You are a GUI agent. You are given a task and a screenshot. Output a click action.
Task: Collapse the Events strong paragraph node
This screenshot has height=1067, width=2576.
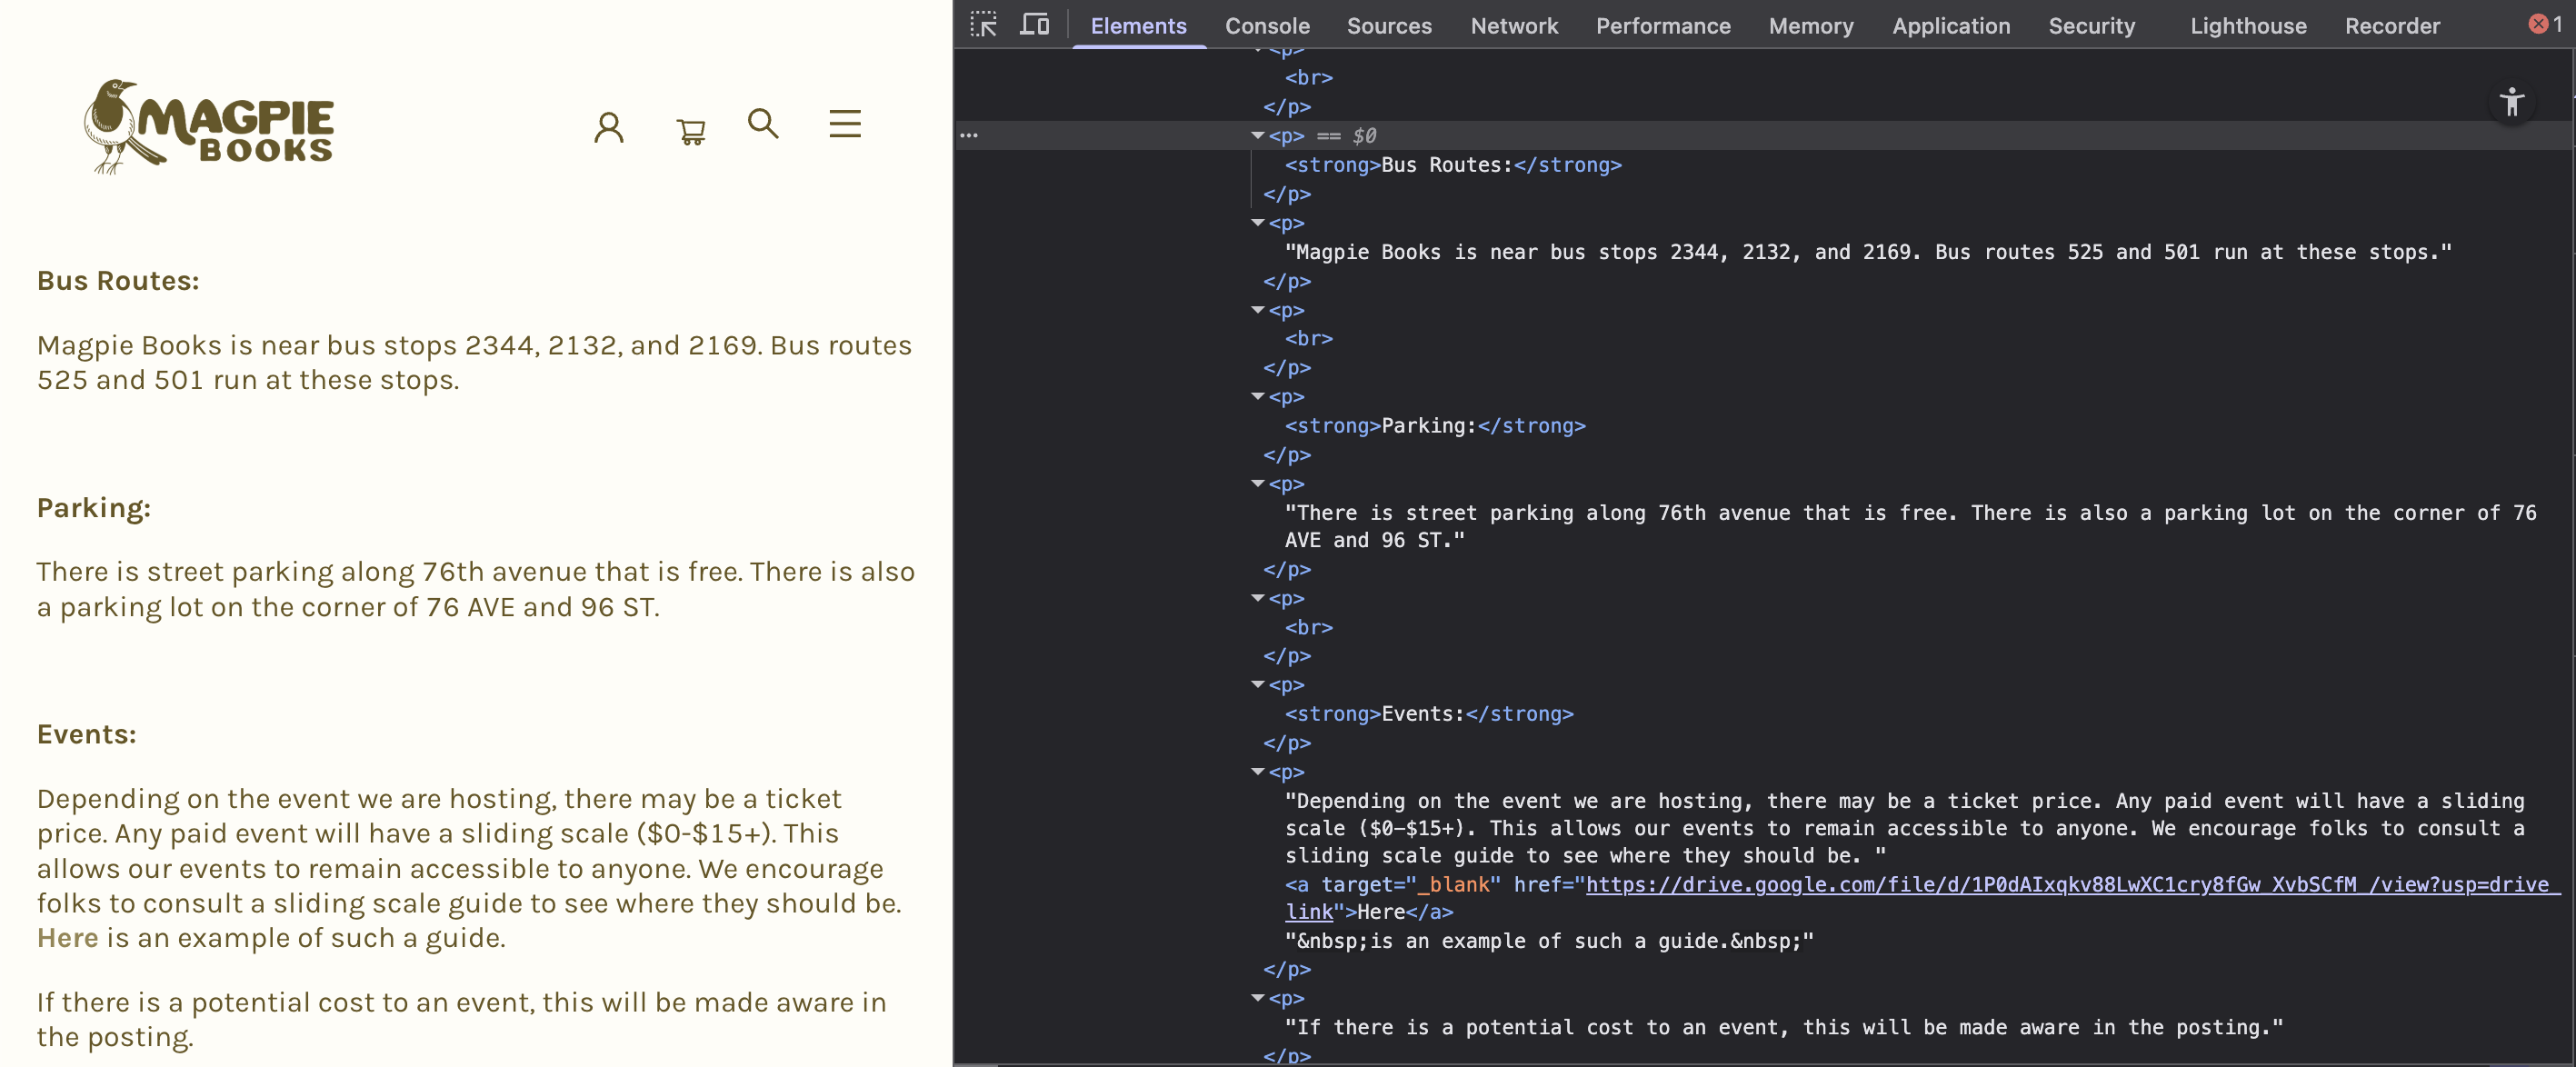(x=1257, y=685)
